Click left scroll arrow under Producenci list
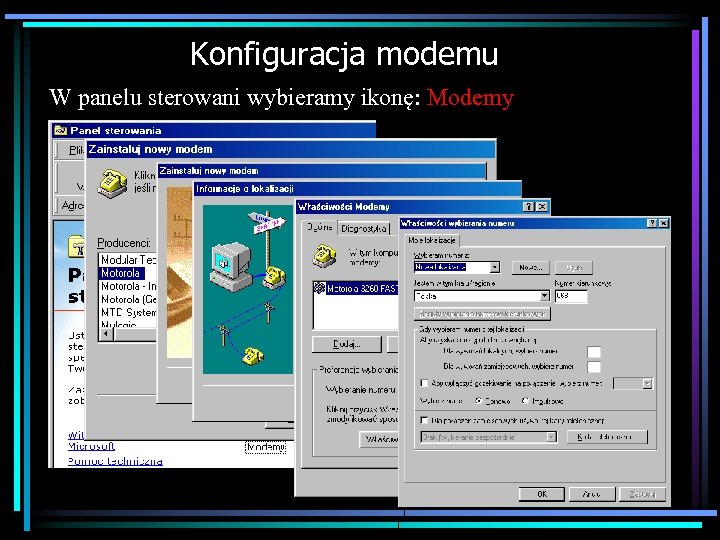Screen dimensions: 720x540 click(x=107, y=334)
